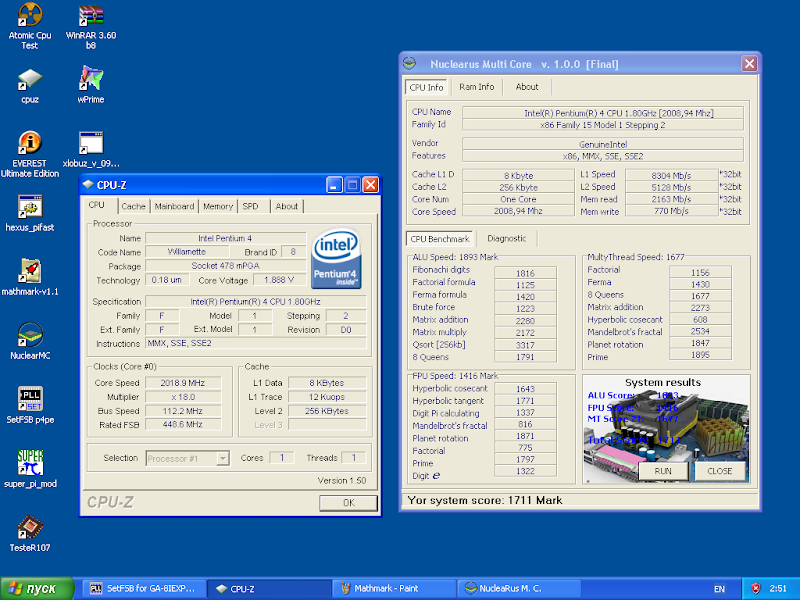Open the About tab in CPU-Z

286,206
